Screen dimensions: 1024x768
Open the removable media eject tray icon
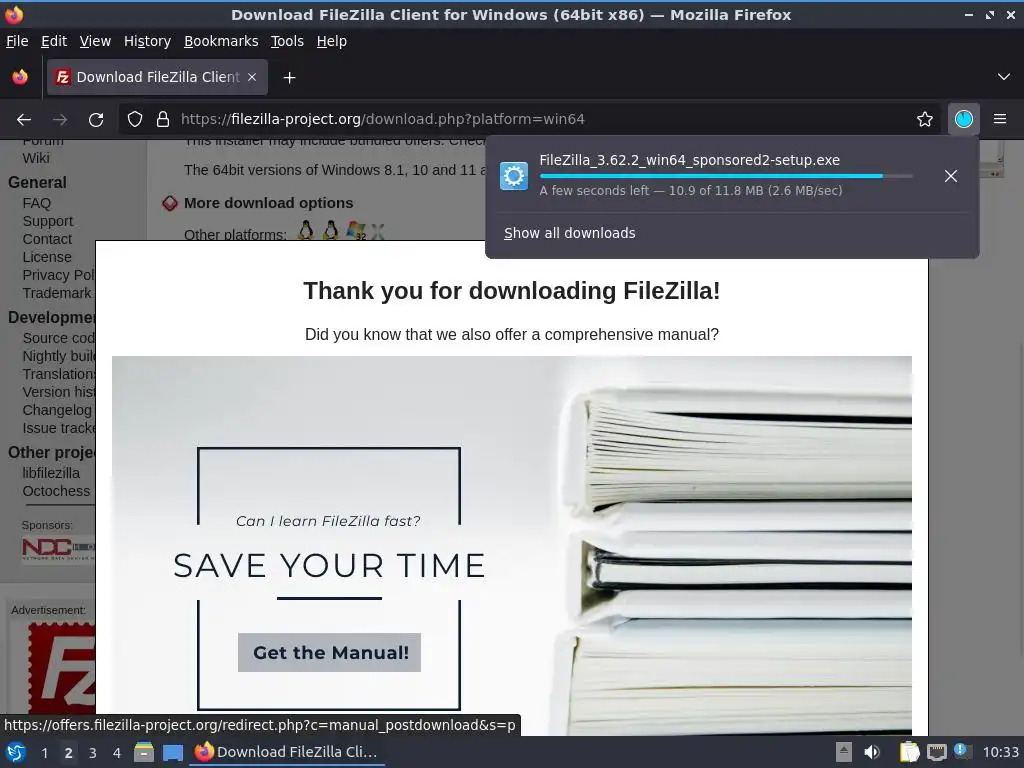(843, 752)
